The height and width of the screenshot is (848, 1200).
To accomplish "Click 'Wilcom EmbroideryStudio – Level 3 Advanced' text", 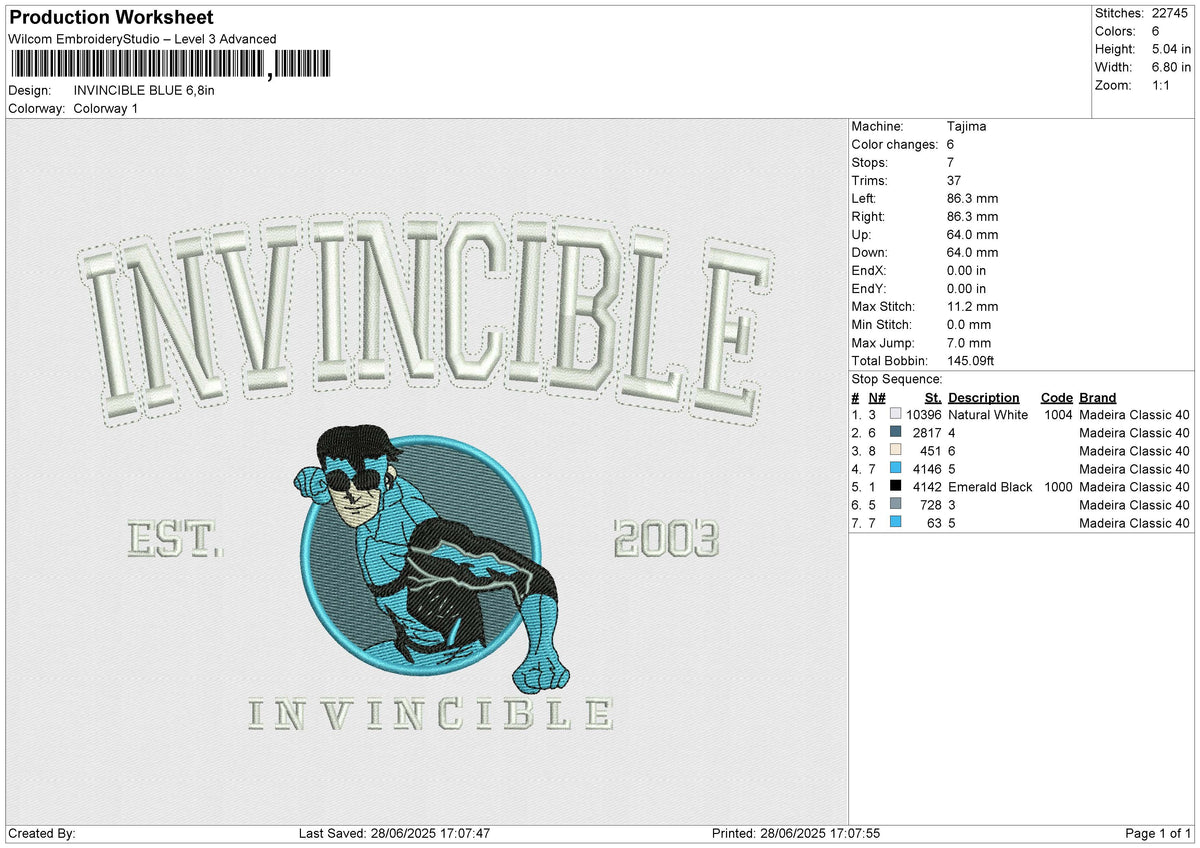I will click(142, 39).
